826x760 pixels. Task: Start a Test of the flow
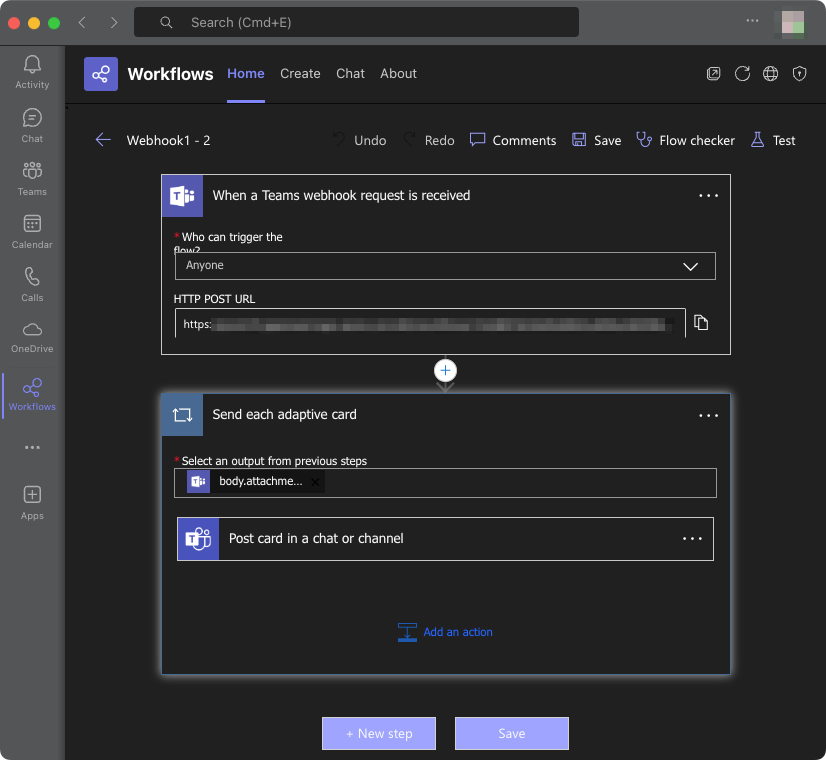coord(773,140)
